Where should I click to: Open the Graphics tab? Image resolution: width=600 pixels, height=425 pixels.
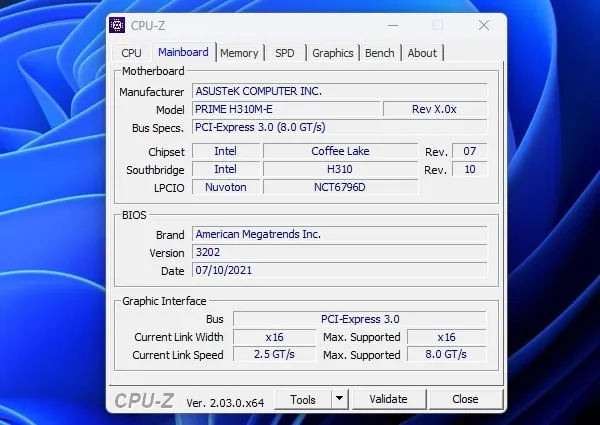click(x=333, y=53)
